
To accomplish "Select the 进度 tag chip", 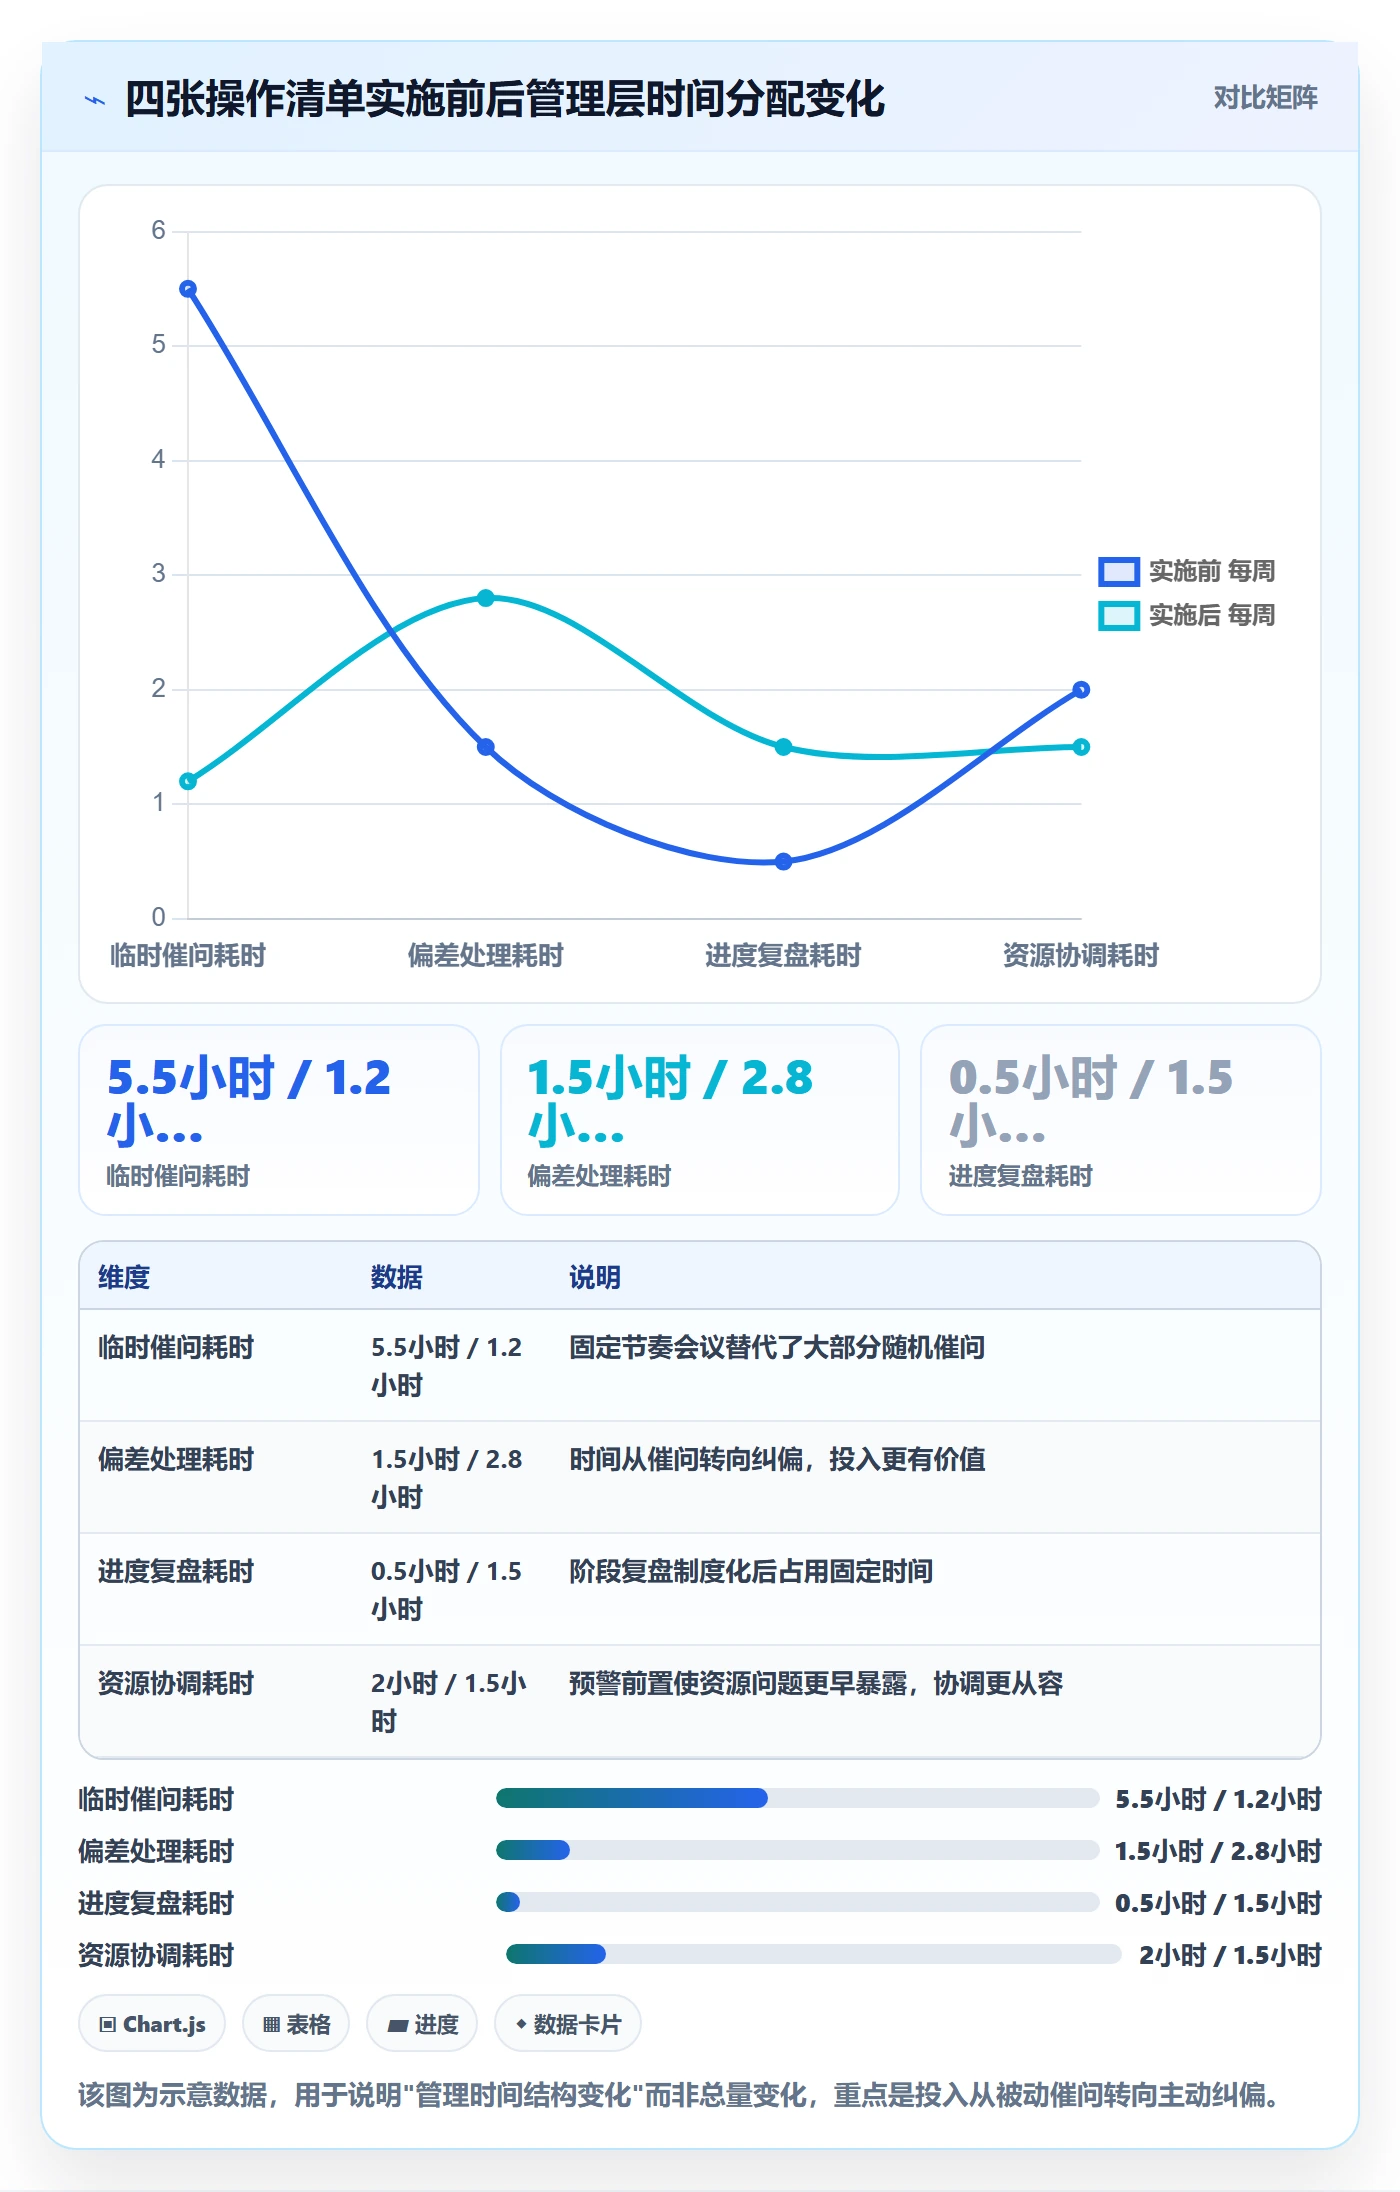I will click(x=422, y=2024).
